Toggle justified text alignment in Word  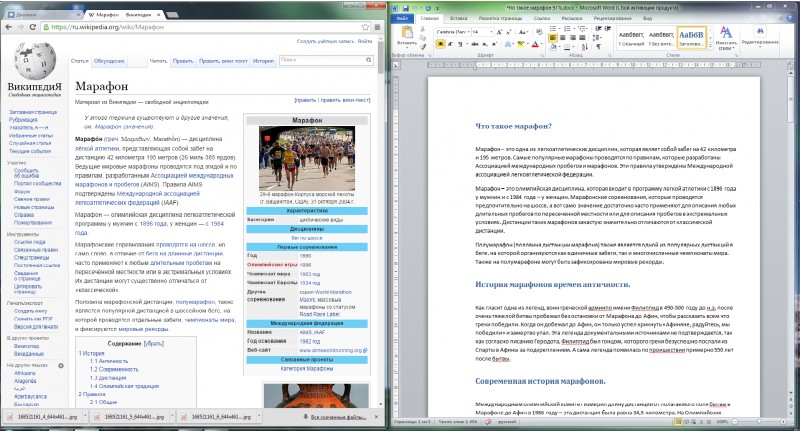point(582,37)
